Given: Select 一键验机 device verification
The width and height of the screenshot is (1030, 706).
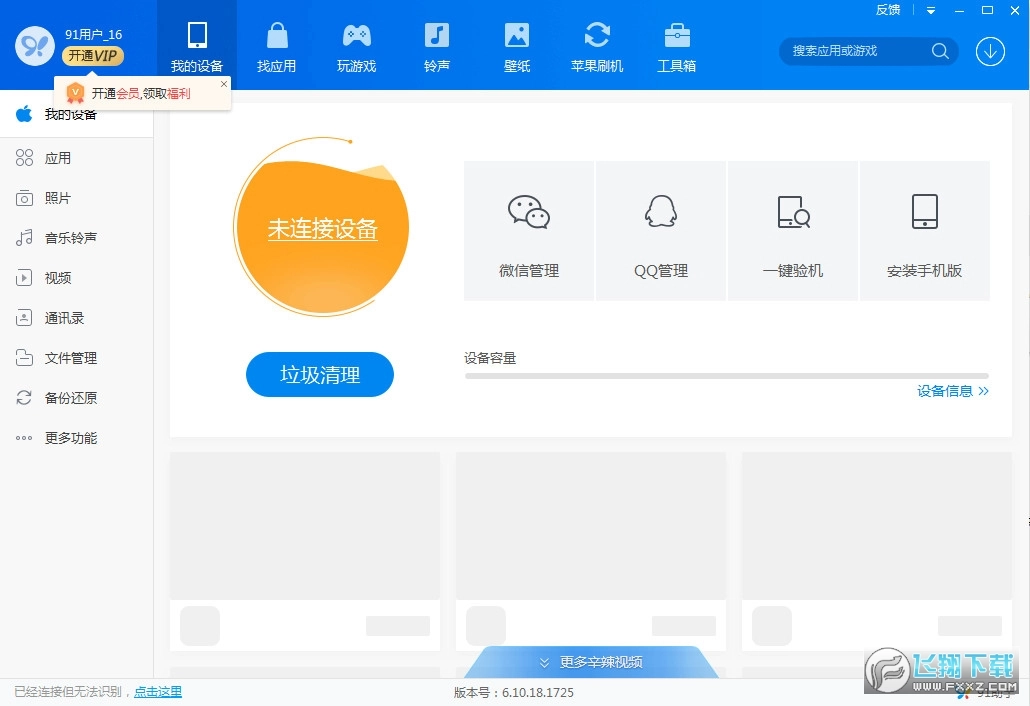Looking at the screenshot, I should (792, 230).
